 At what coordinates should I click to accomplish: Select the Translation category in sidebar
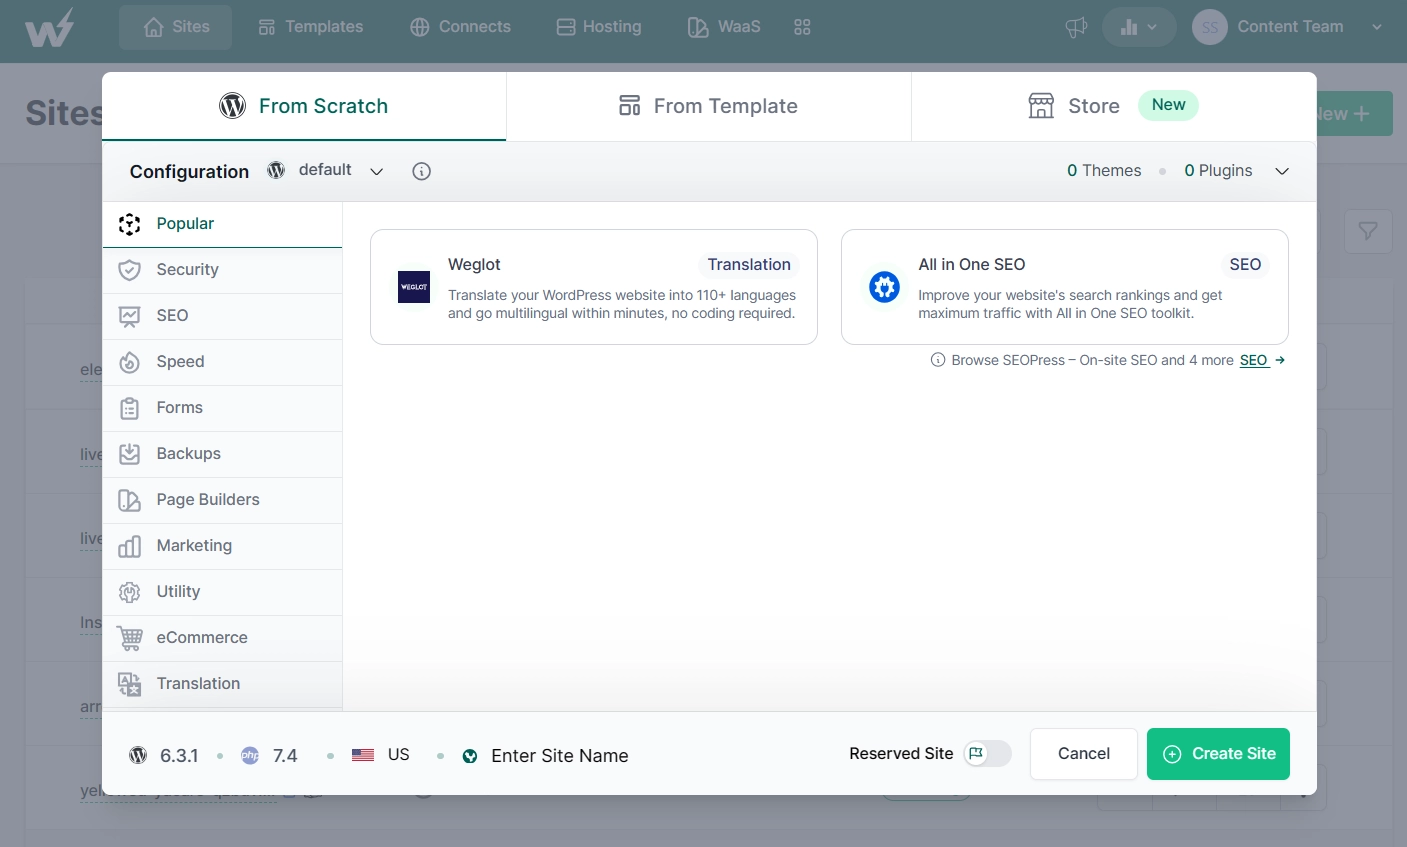pos(222,684)
